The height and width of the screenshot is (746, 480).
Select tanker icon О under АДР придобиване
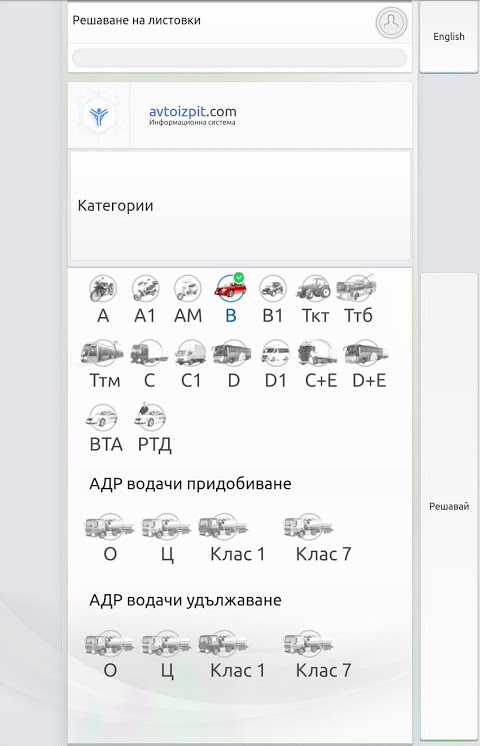pos(110,527)
